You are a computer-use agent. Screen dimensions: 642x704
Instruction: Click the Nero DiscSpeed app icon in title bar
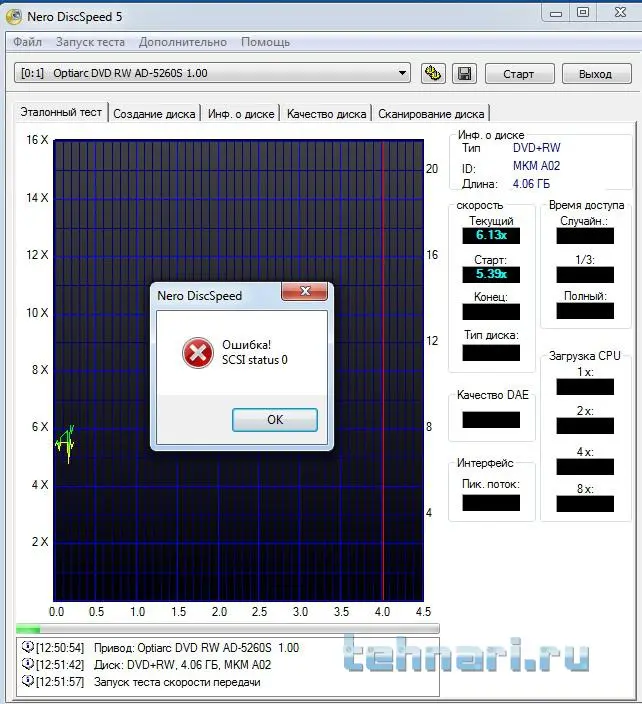point(14,17)
